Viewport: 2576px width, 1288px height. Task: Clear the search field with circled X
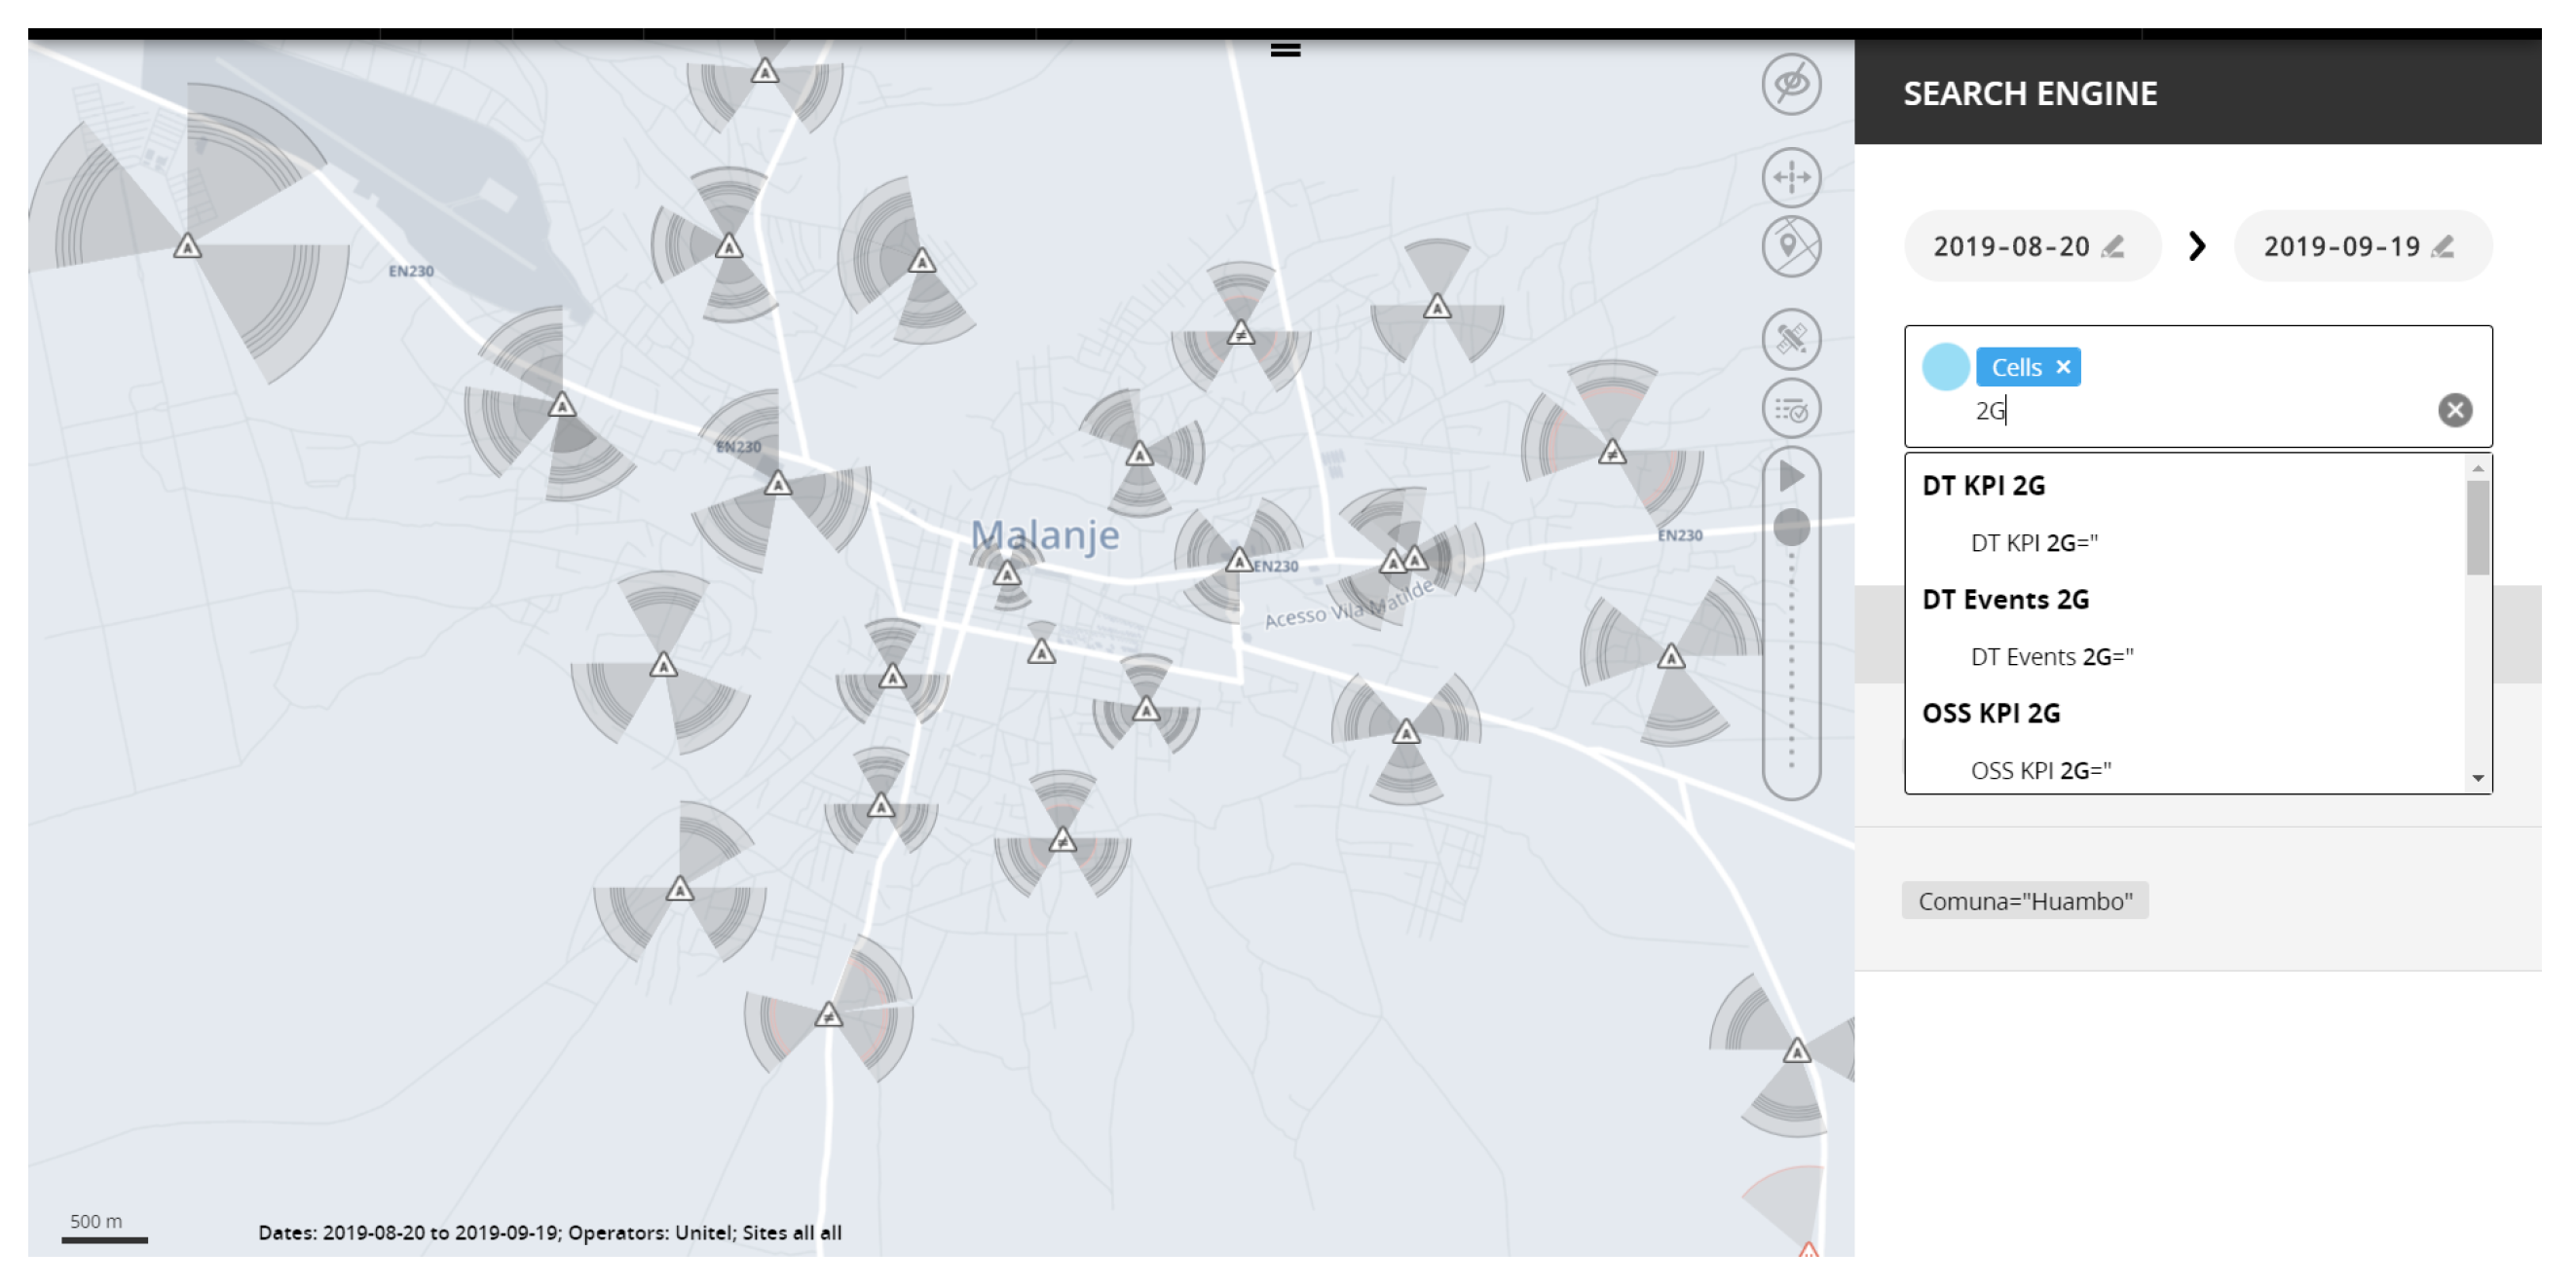click(x=2454, y=410)
